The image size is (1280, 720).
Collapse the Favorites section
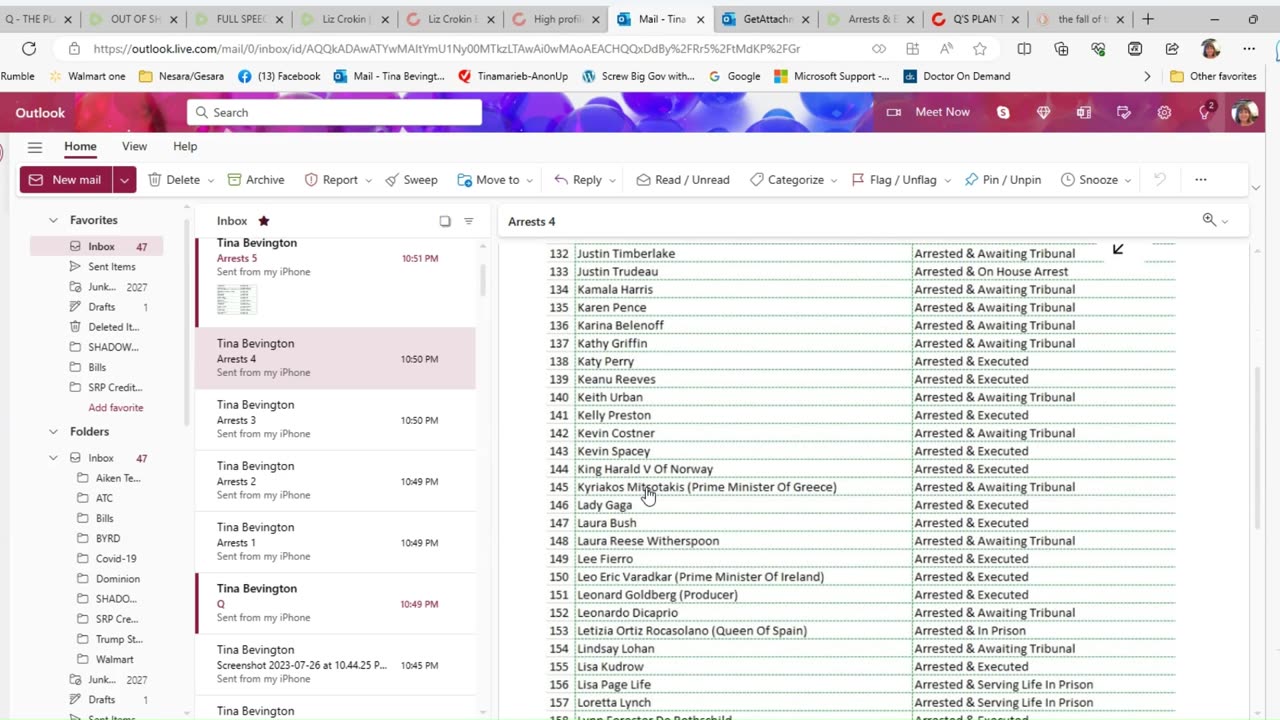[x=54, y=220]
